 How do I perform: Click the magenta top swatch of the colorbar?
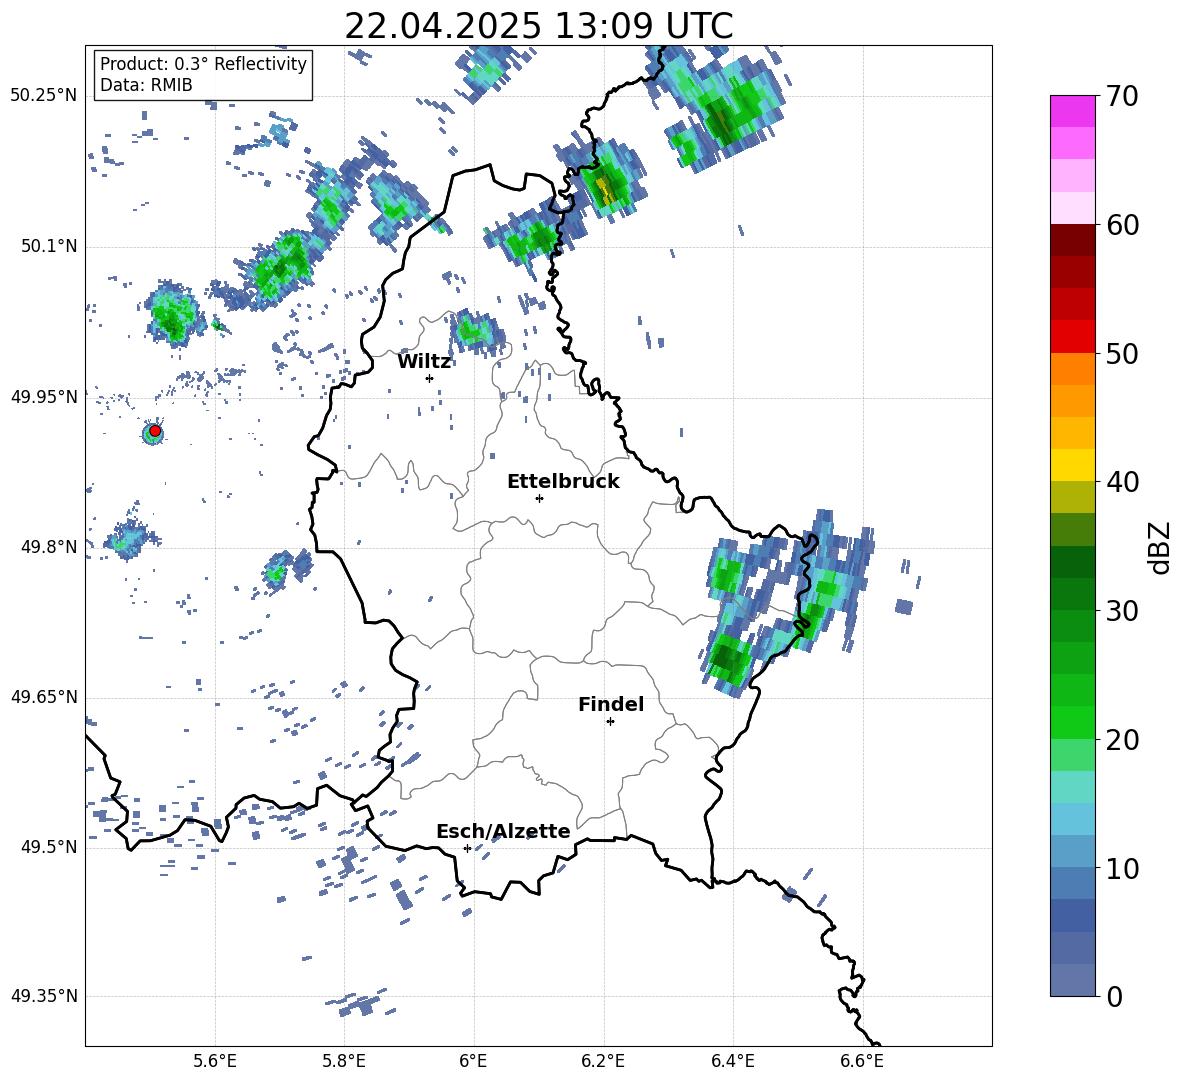(x=1072, y=111)
